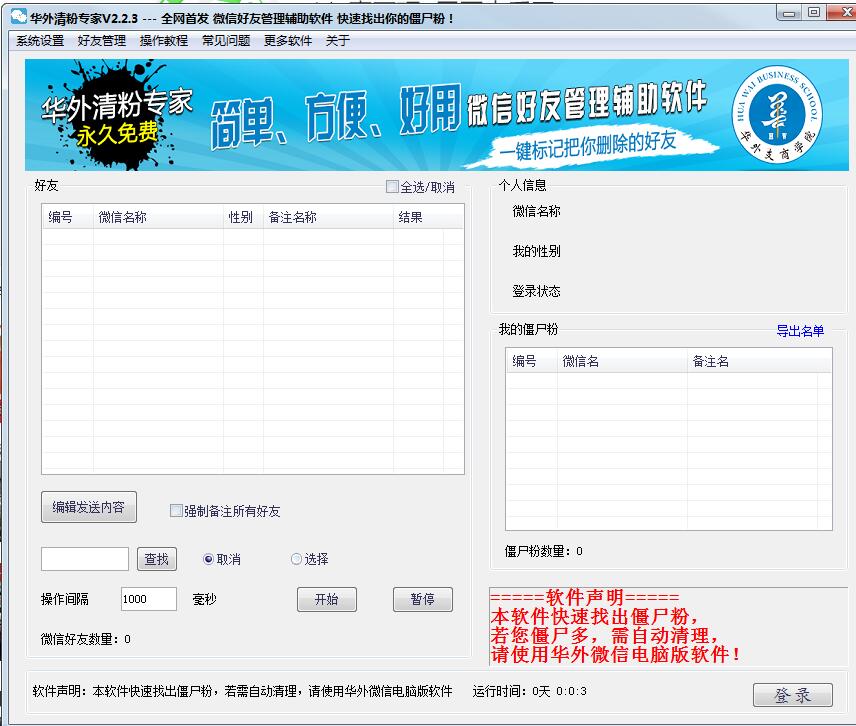
Task: Minimize the 华外清粉专家 window
Action: (789, 13)
